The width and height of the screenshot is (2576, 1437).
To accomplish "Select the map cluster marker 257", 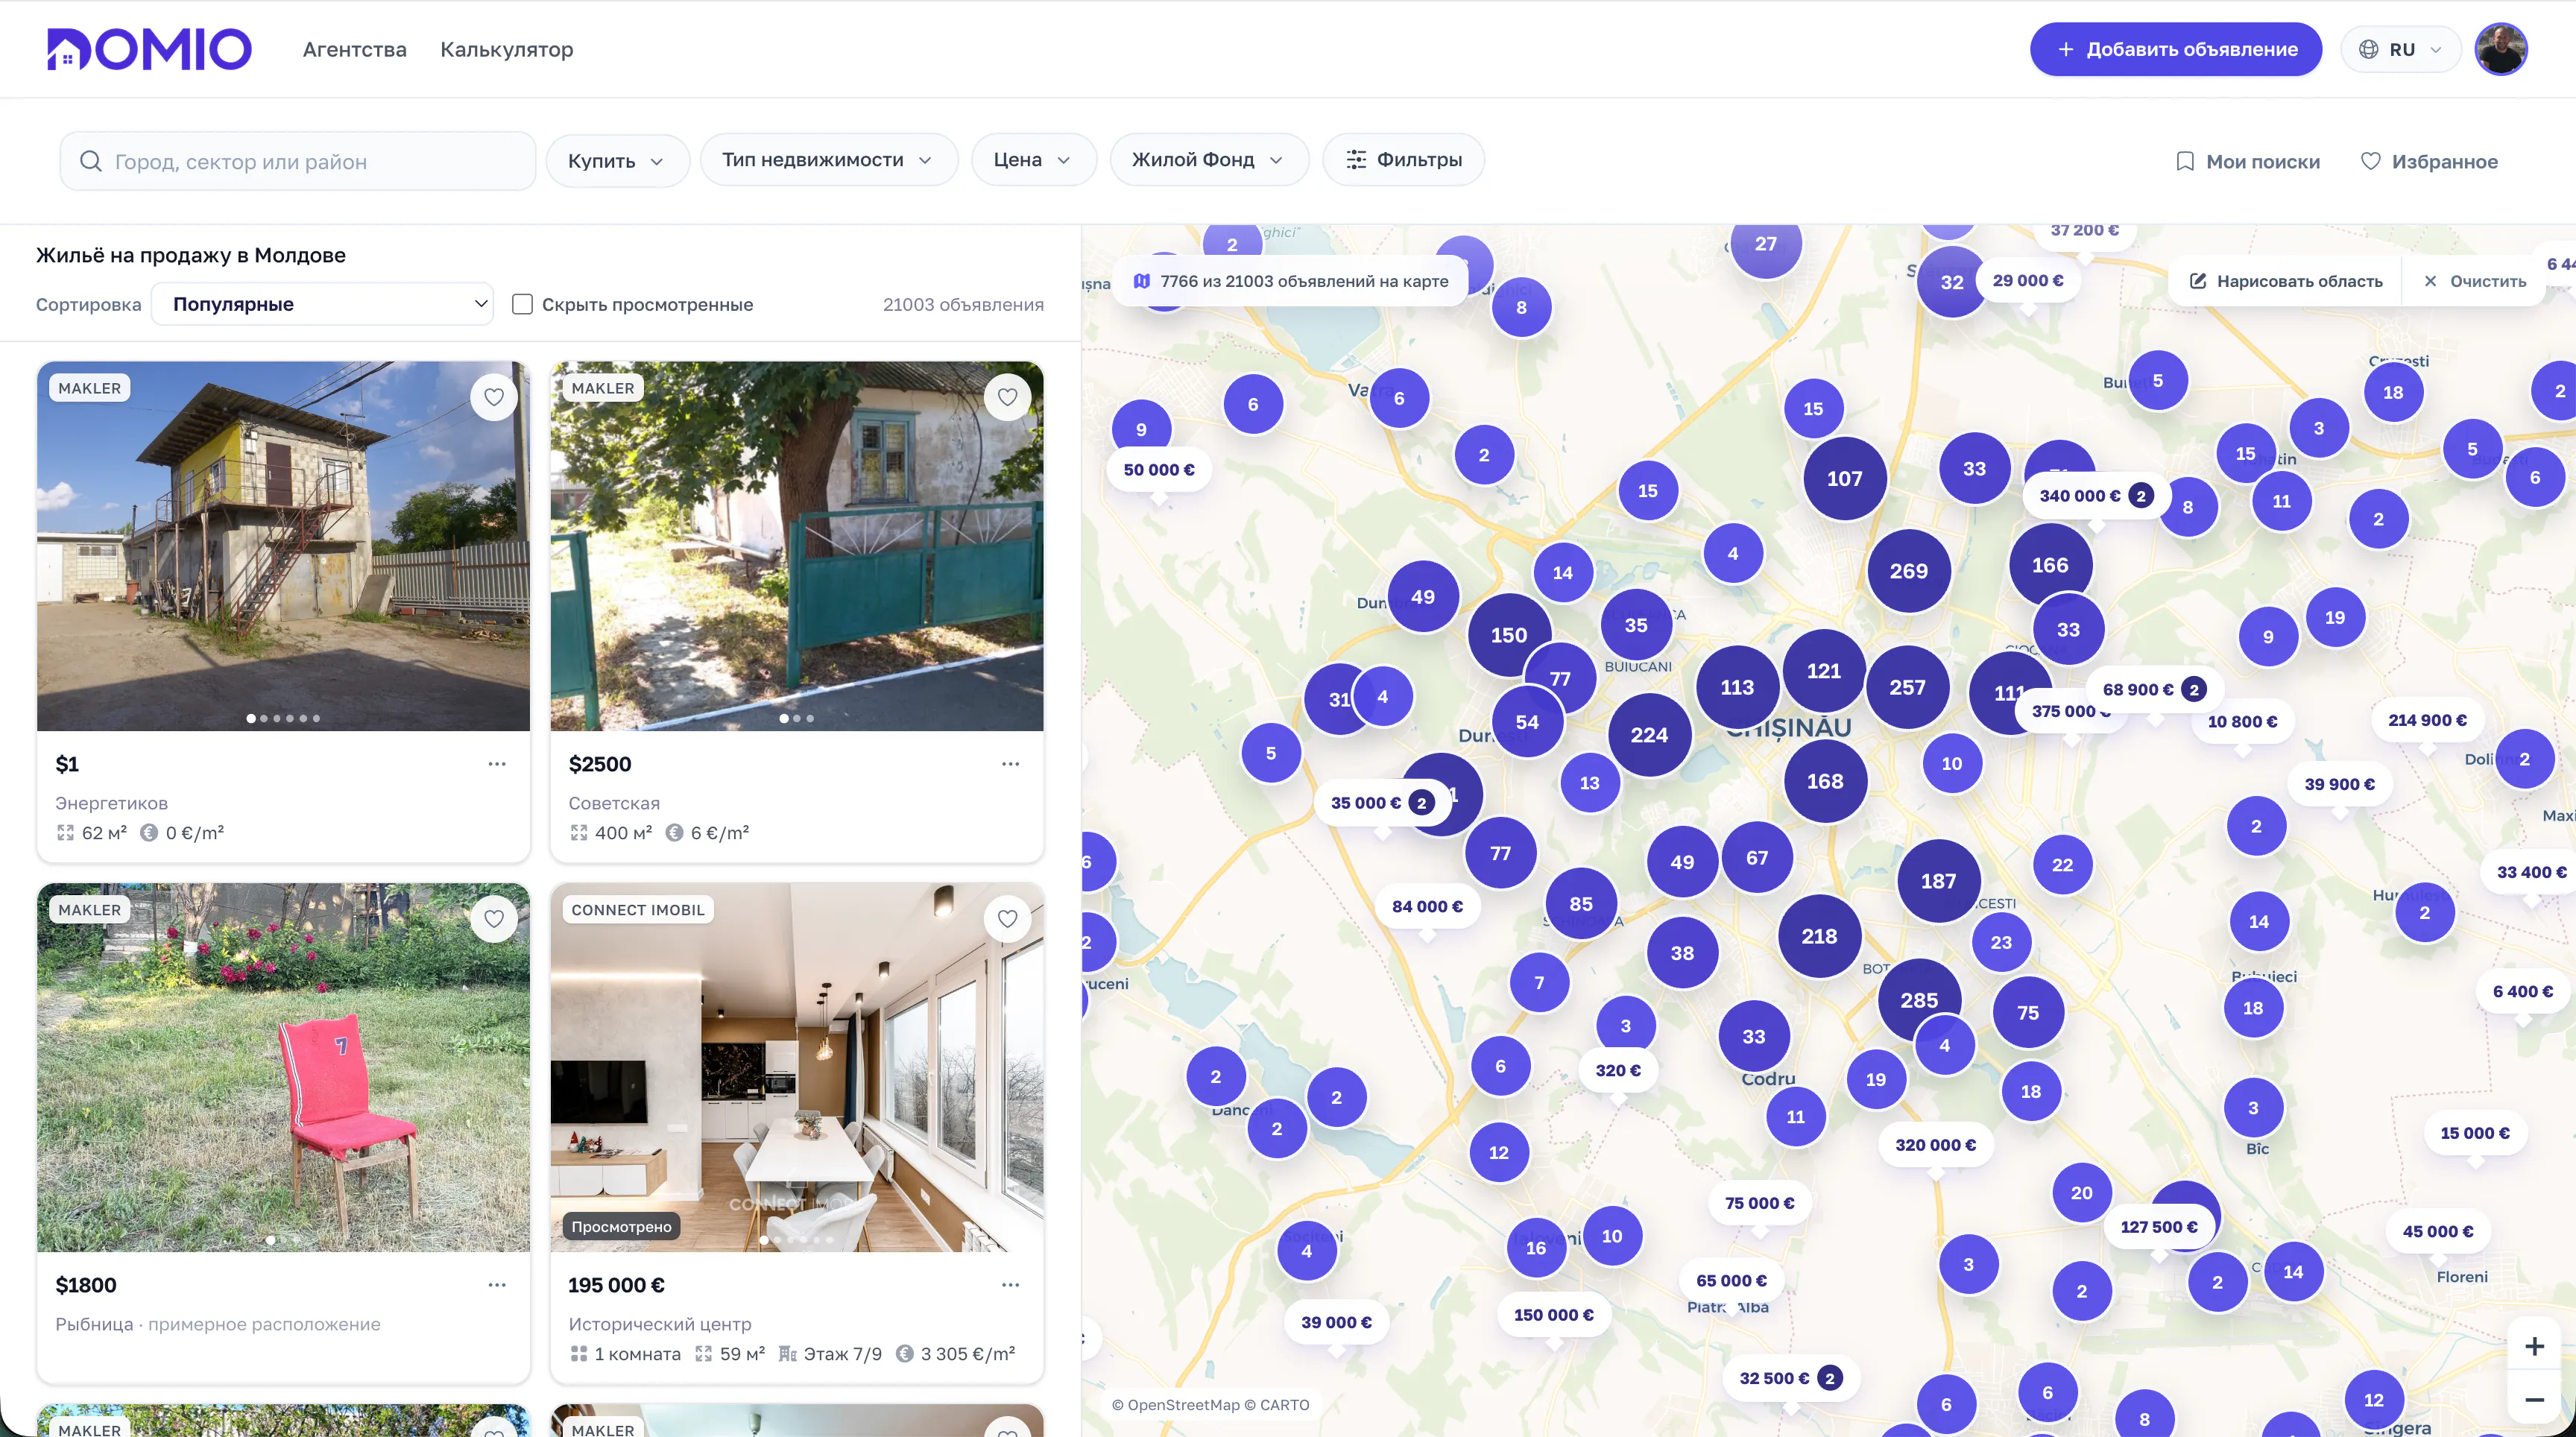I will pos(1907,687).
